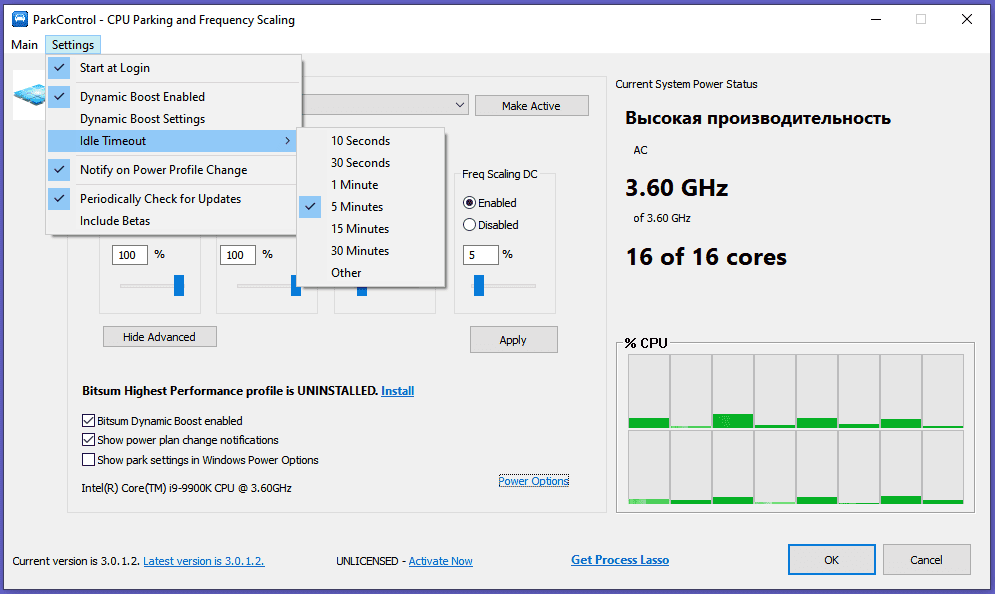The width and height of the screenshot is (995, 594).
Task: Toggle Show power plan change notifications
Action: click(x=88, y=440)
